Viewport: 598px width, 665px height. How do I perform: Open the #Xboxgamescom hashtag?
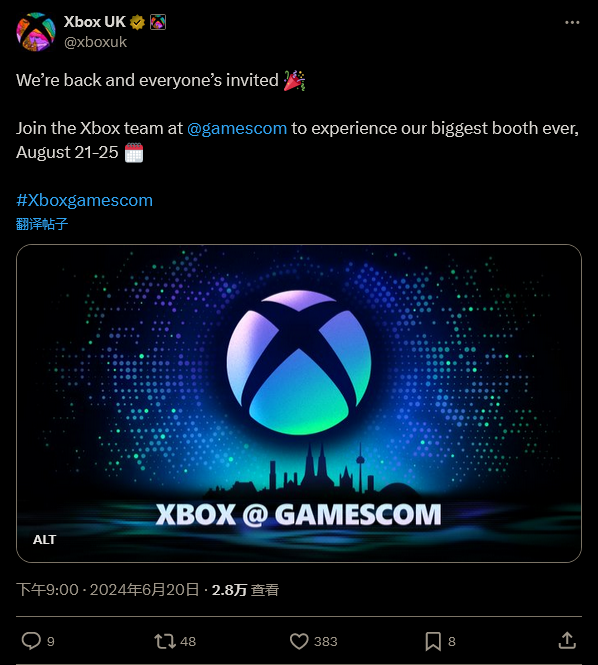[x=84, y=200]
